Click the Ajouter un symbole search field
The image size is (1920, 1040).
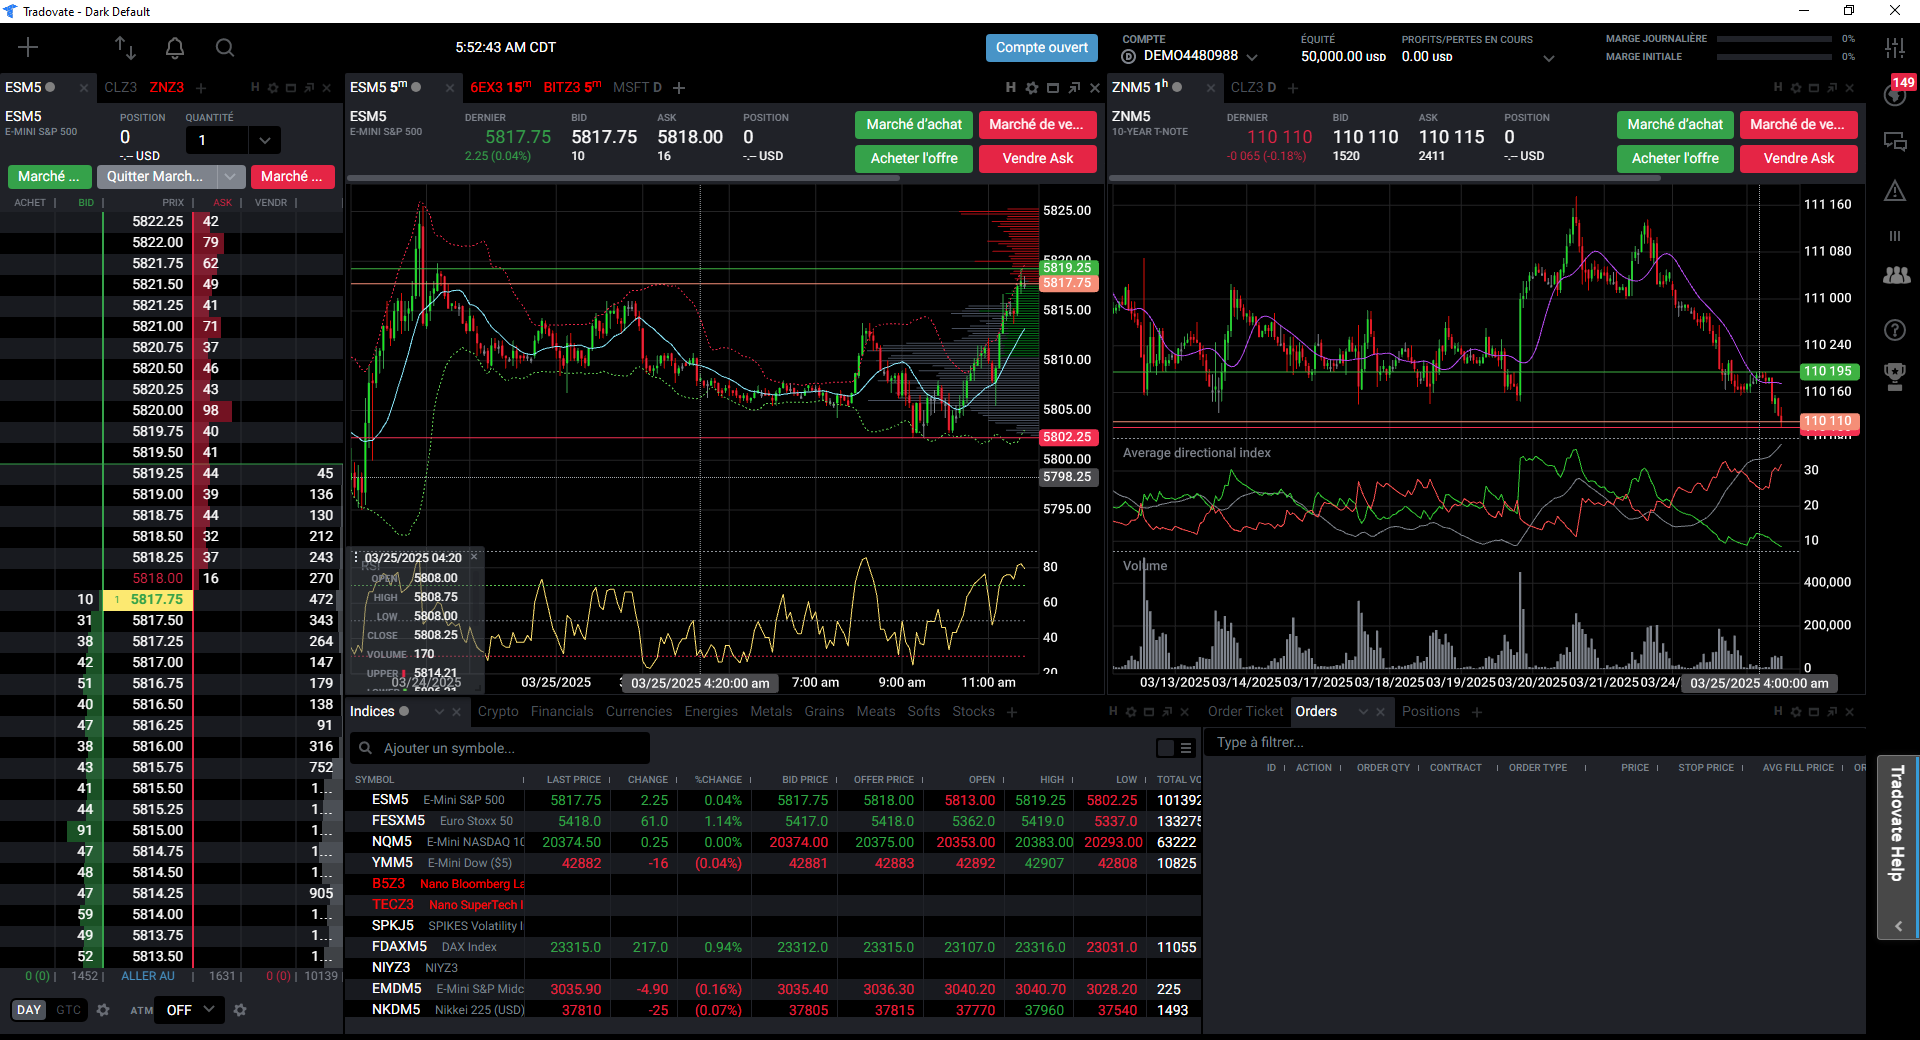pos(500,748)
